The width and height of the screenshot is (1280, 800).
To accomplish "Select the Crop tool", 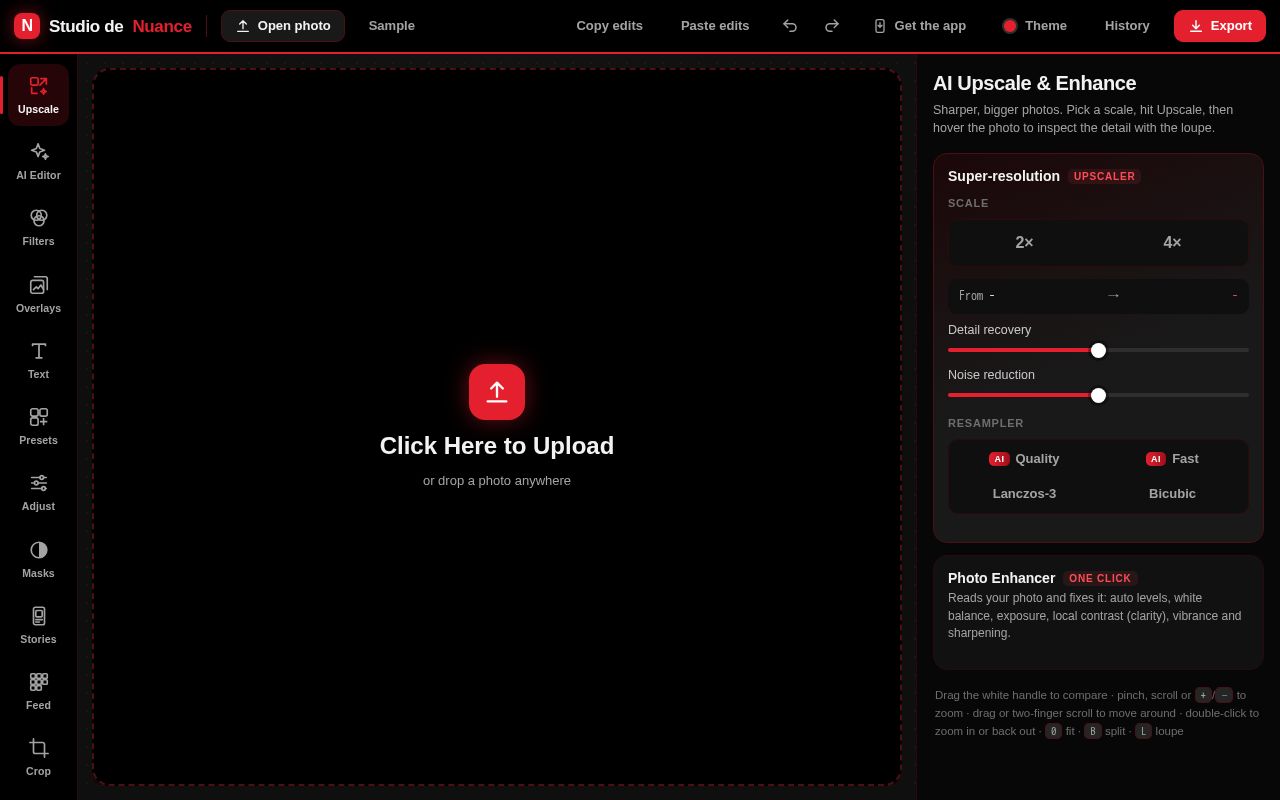I will click(x=38, y=757).
